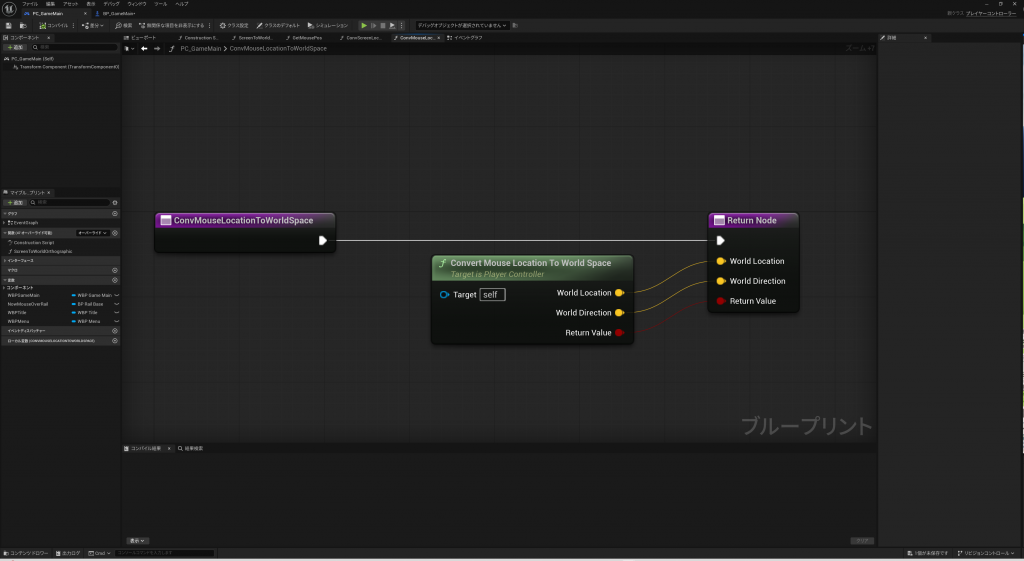Add new event dispatcher plus icon
The width and height of the screenshot is (1024, 561).
115,330
